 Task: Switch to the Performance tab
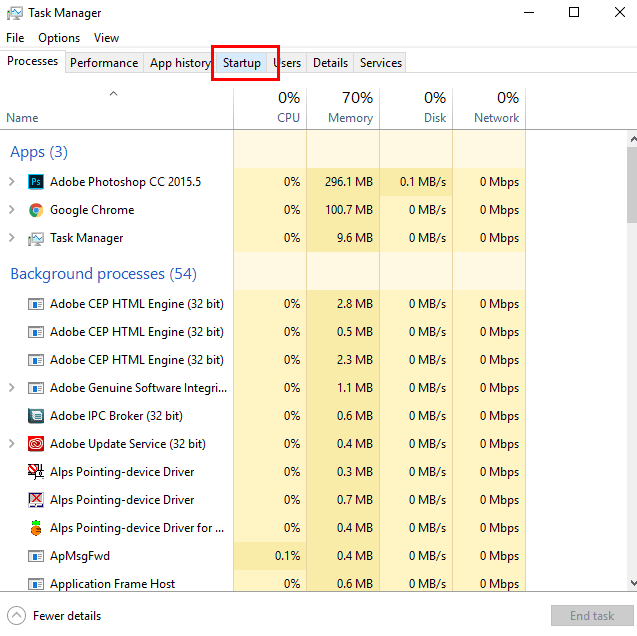(x=104, y=63)
